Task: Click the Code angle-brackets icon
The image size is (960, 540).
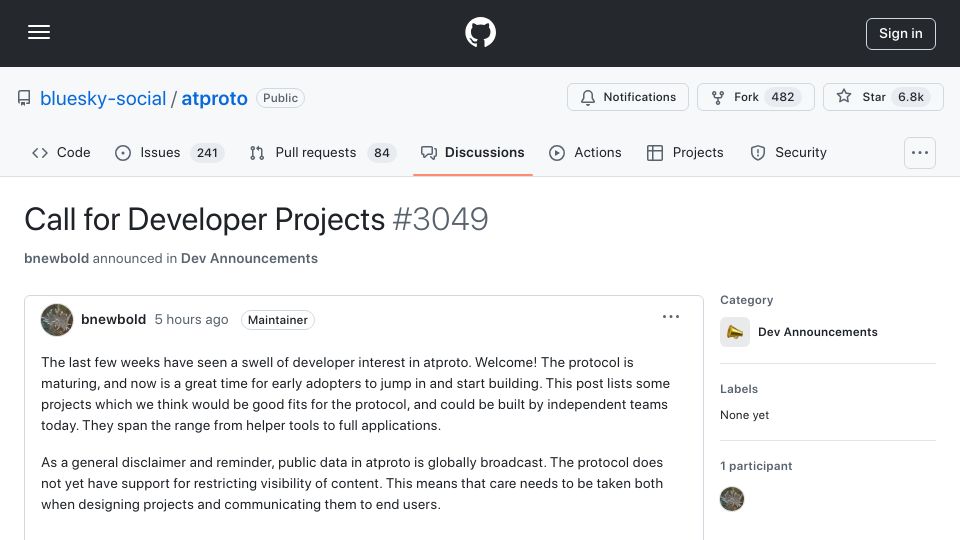Action: click(40, 152)
